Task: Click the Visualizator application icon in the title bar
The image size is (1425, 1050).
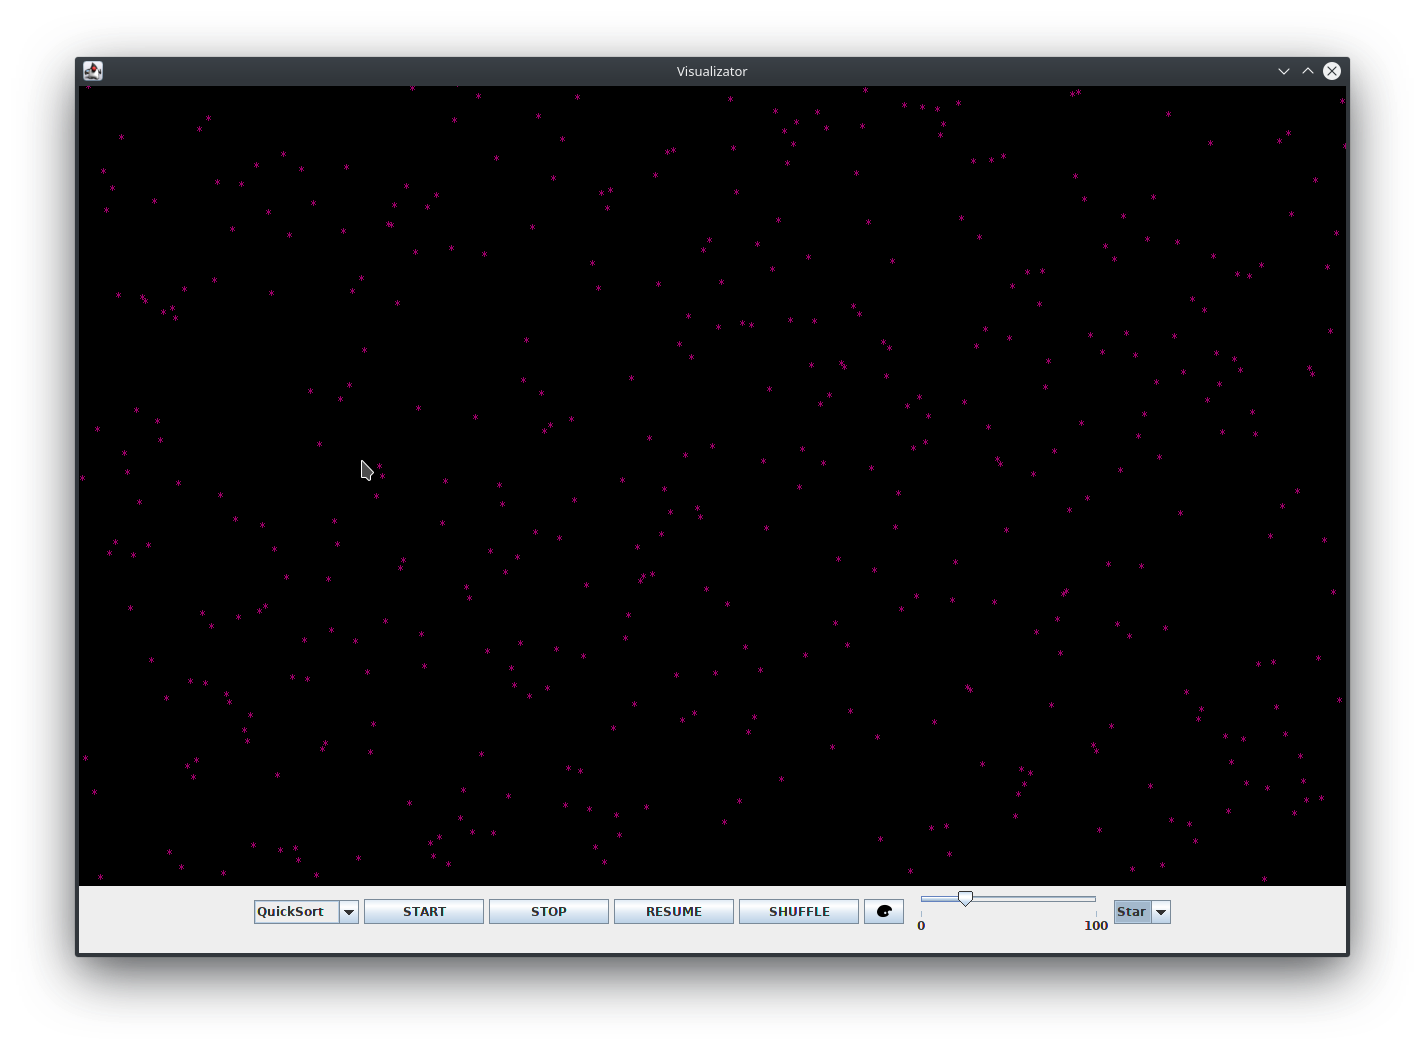Action: (x=93, y=70)
